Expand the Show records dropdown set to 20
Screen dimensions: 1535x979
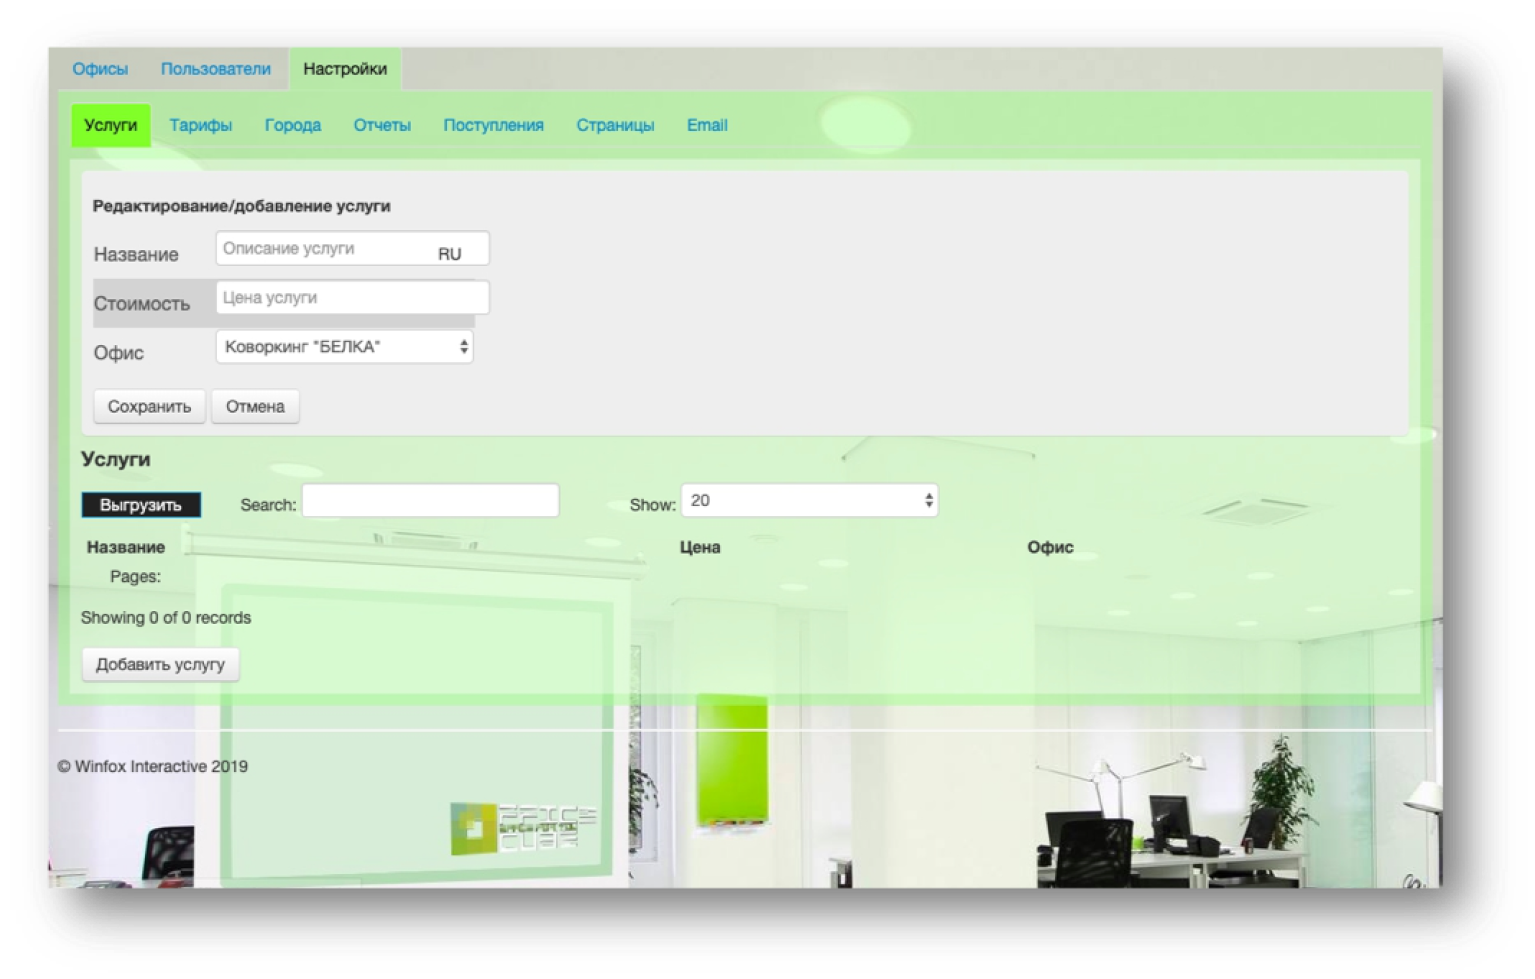(809, 501)
